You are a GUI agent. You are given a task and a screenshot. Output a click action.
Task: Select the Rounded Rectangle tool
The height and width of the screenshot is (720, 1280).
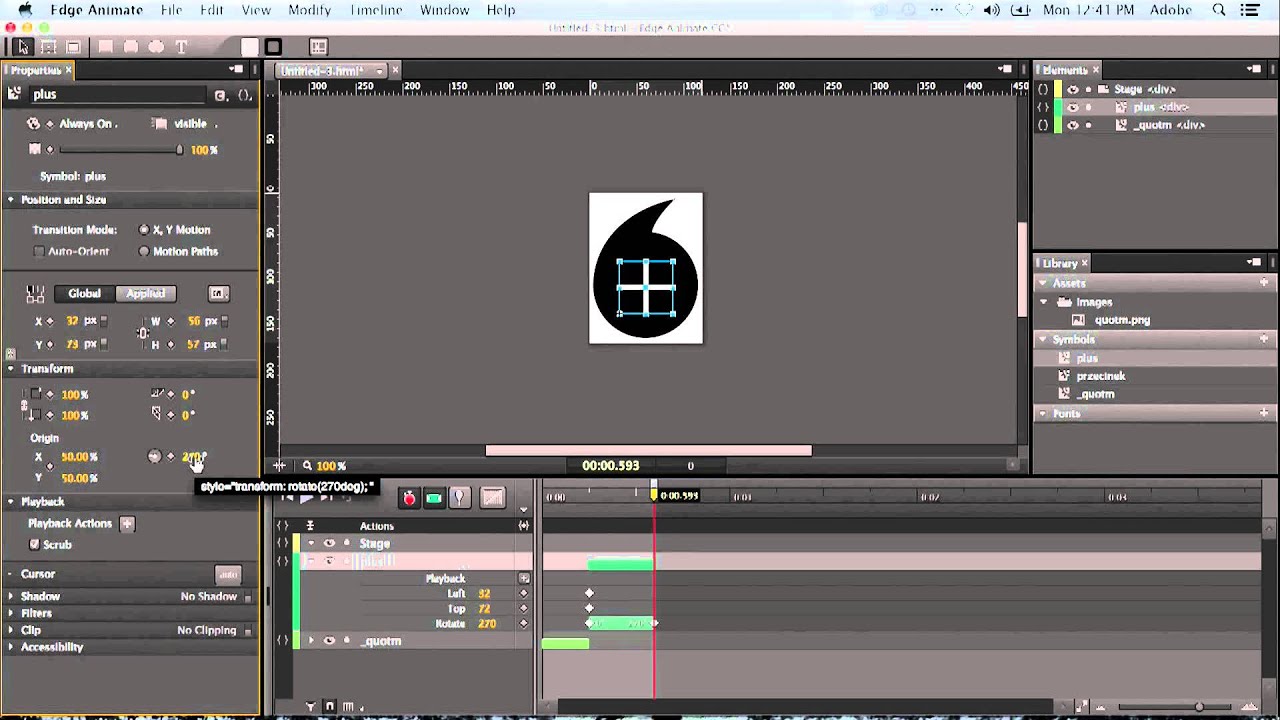click(x=131, y=47)
